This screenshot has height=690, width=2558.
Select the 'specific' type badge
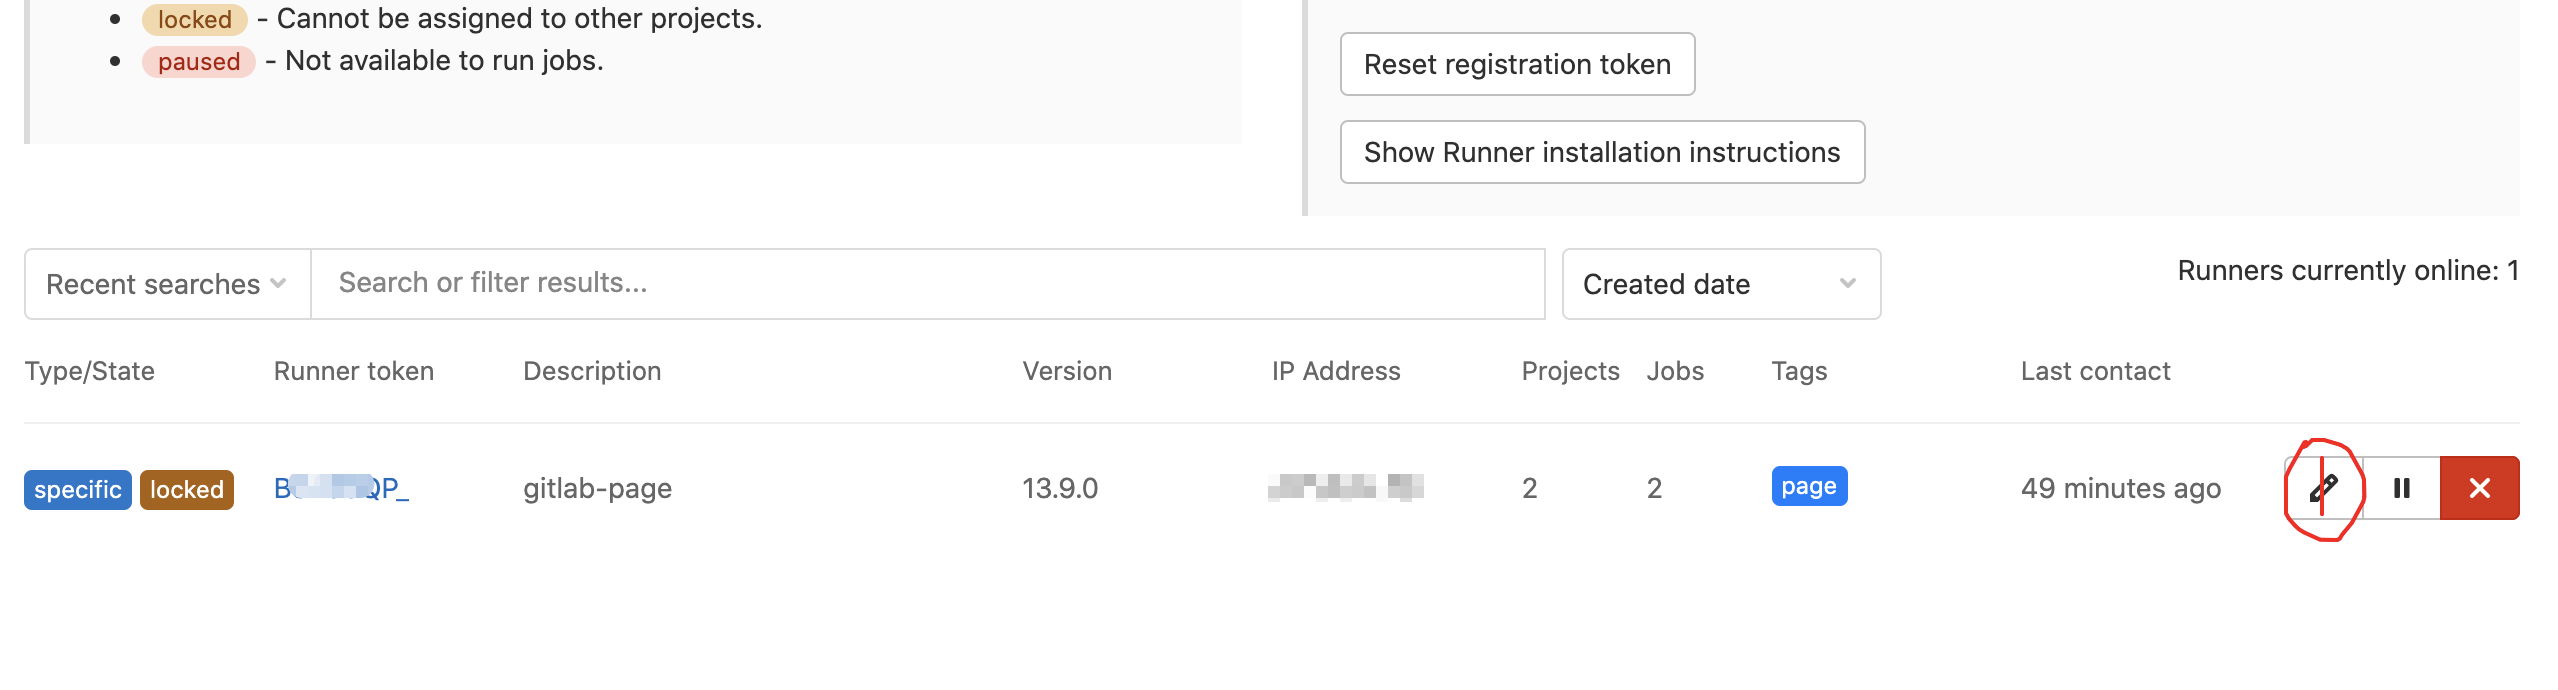click(77, 489)
